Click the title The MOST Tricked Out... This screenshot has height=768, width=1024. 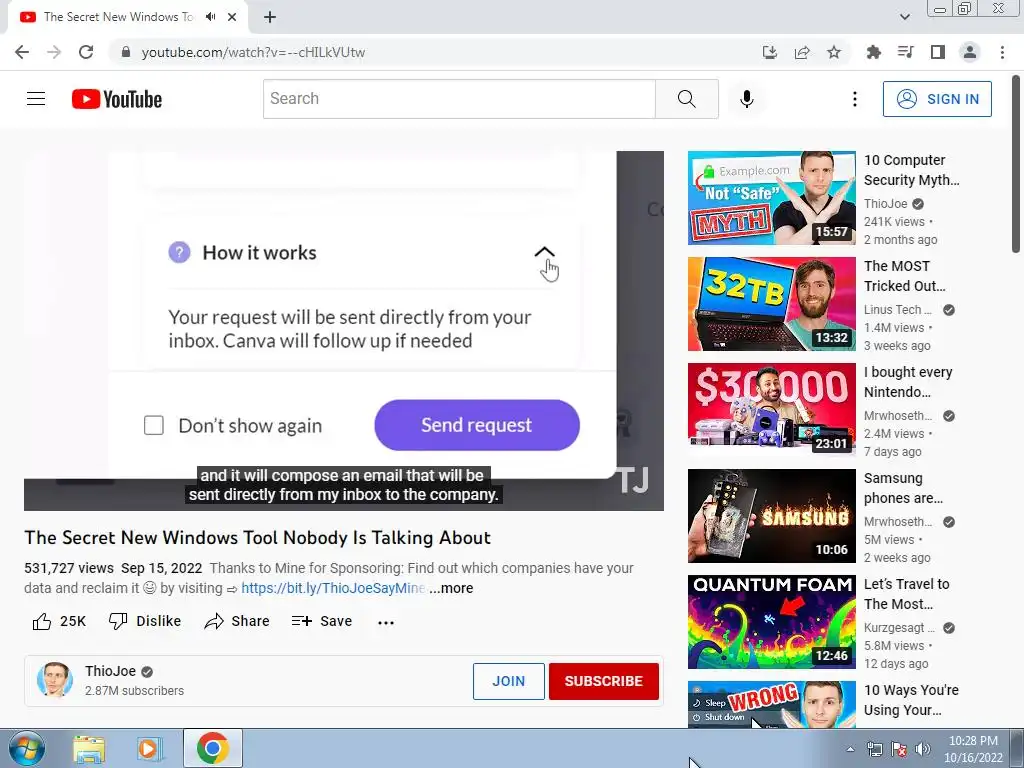[x=904, y=276]
